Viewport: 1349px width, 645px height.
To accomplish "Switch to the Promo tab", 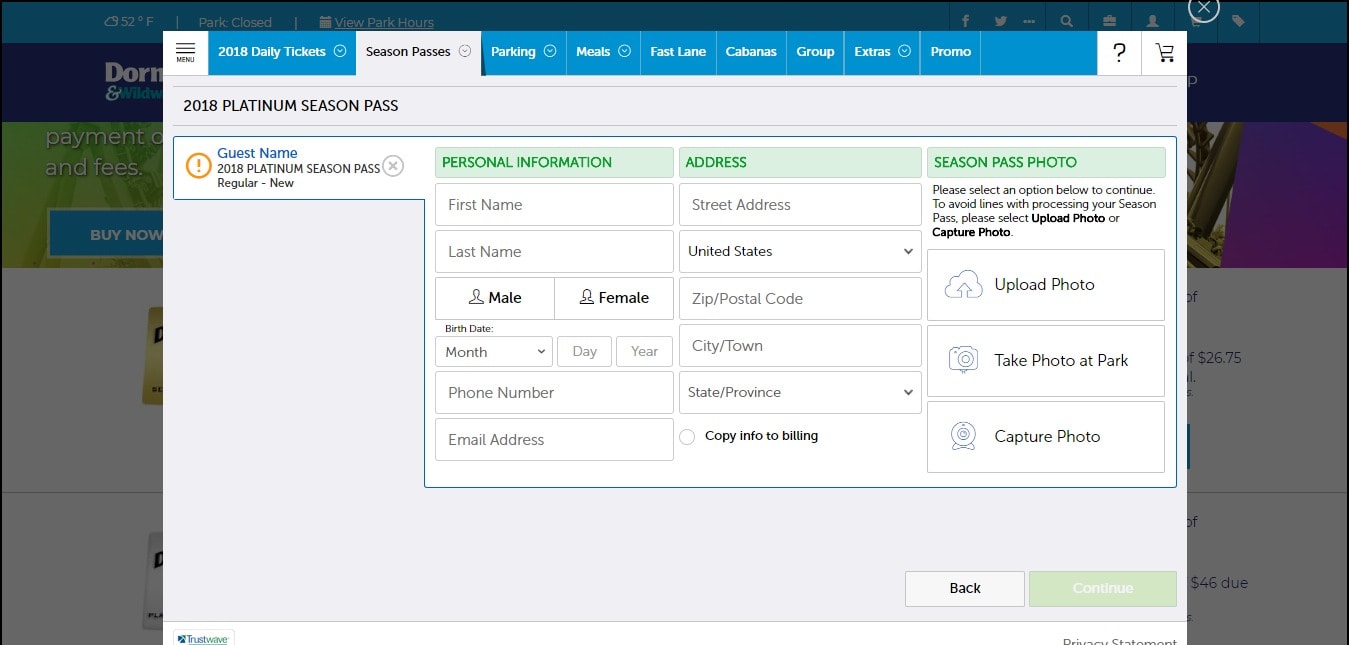I will (950, 52).
